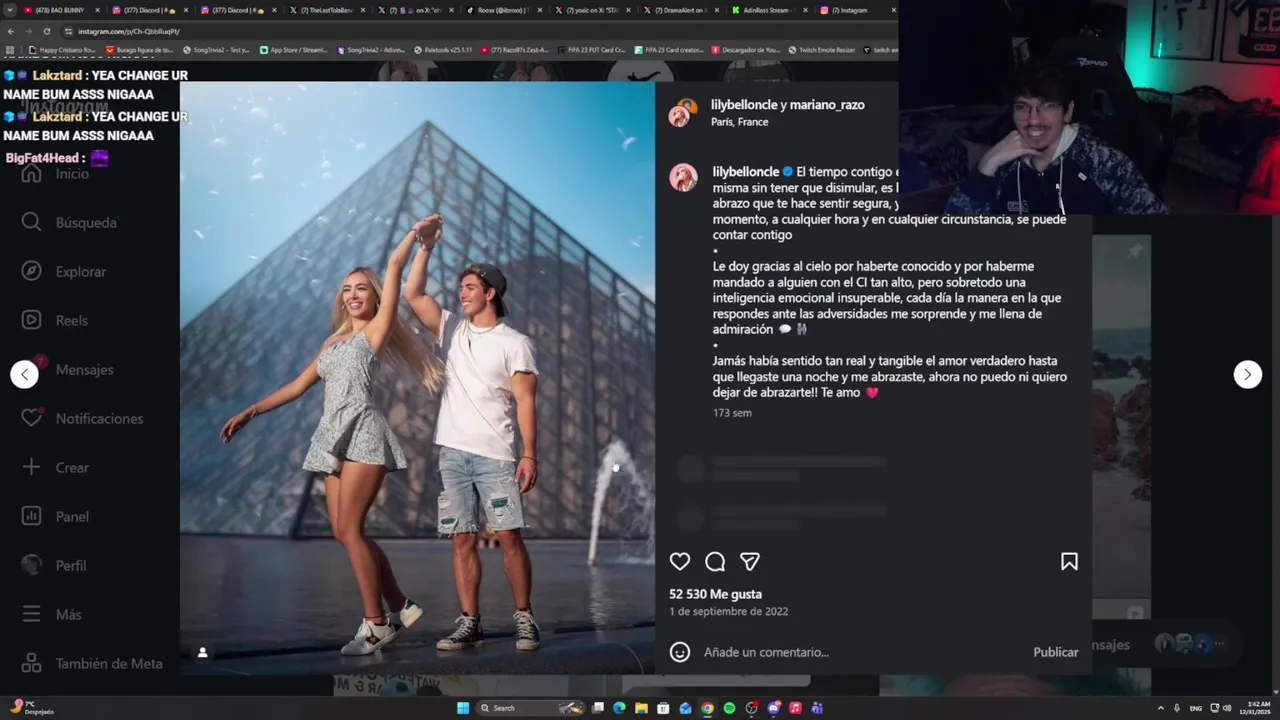Switch to the Roovx TikTok tab
Screen dimensions: 1280x720
503,10
